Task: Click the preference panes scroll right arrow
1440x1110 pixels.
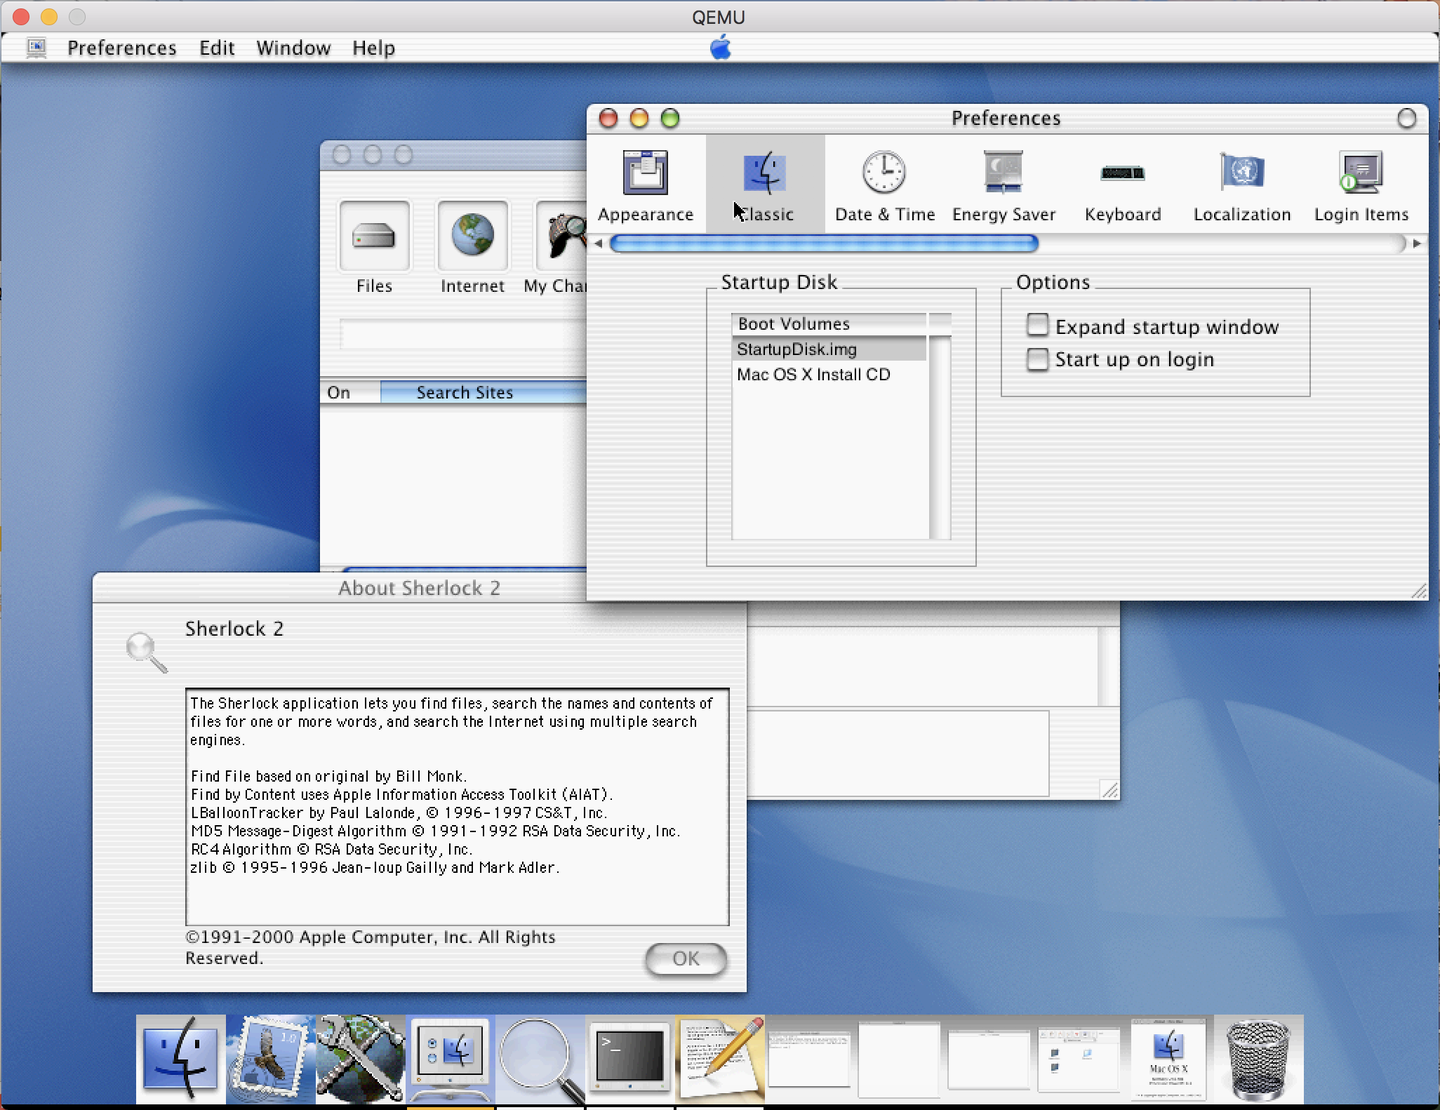Action: (x=1417, y=243)
